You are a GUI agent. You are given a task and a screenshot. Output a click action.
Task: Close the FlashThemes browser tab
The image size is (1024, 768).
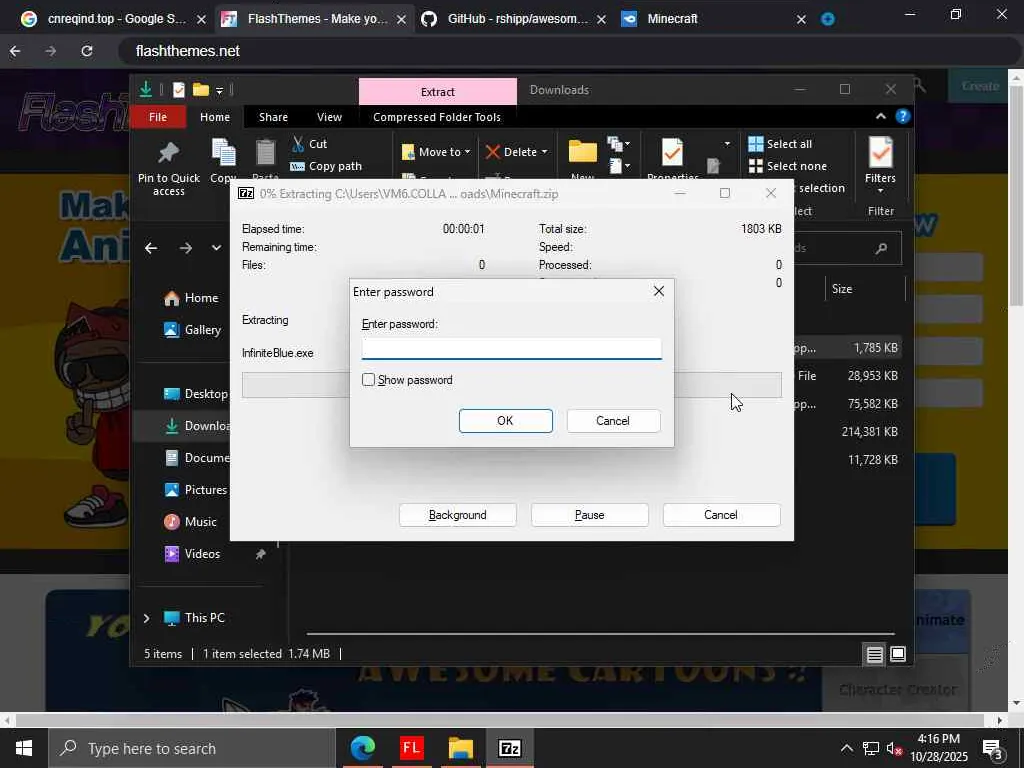[401, 20]
